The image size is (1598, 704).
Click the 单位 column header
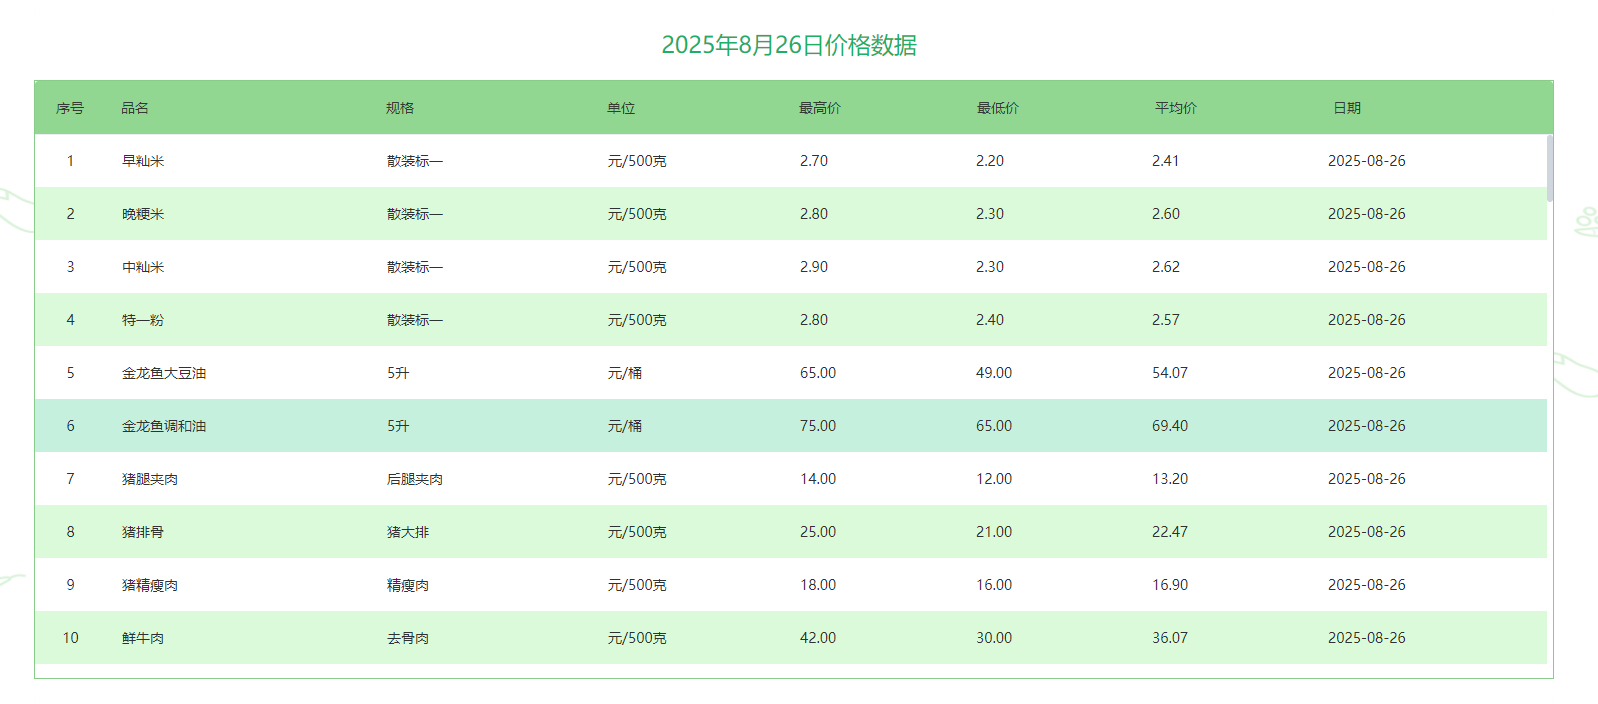click(x=621, y=108)
